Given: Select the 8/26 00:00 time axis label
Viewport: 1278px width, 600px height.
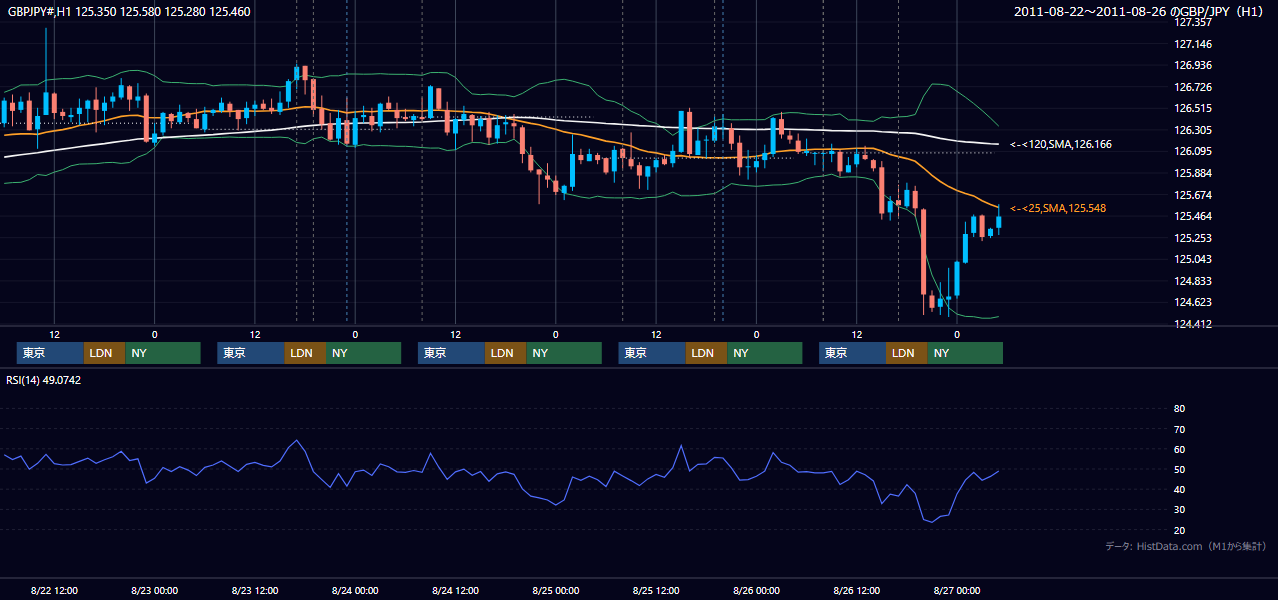Looking at the screenshot, I should (756, 590).
